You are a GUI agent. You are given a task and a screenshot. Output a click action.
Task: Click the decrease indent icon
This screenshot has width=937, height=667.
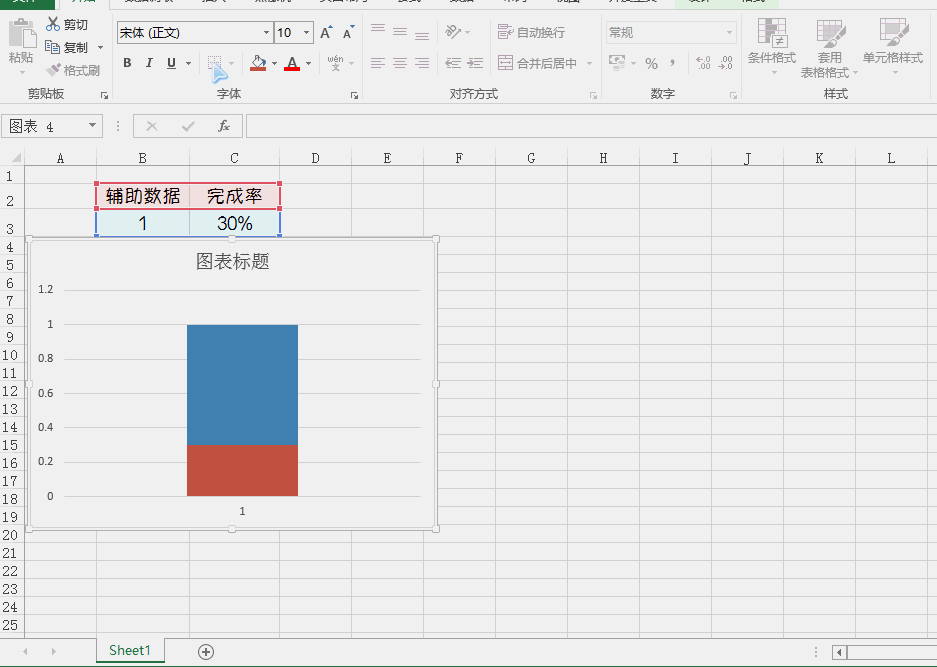453,63
